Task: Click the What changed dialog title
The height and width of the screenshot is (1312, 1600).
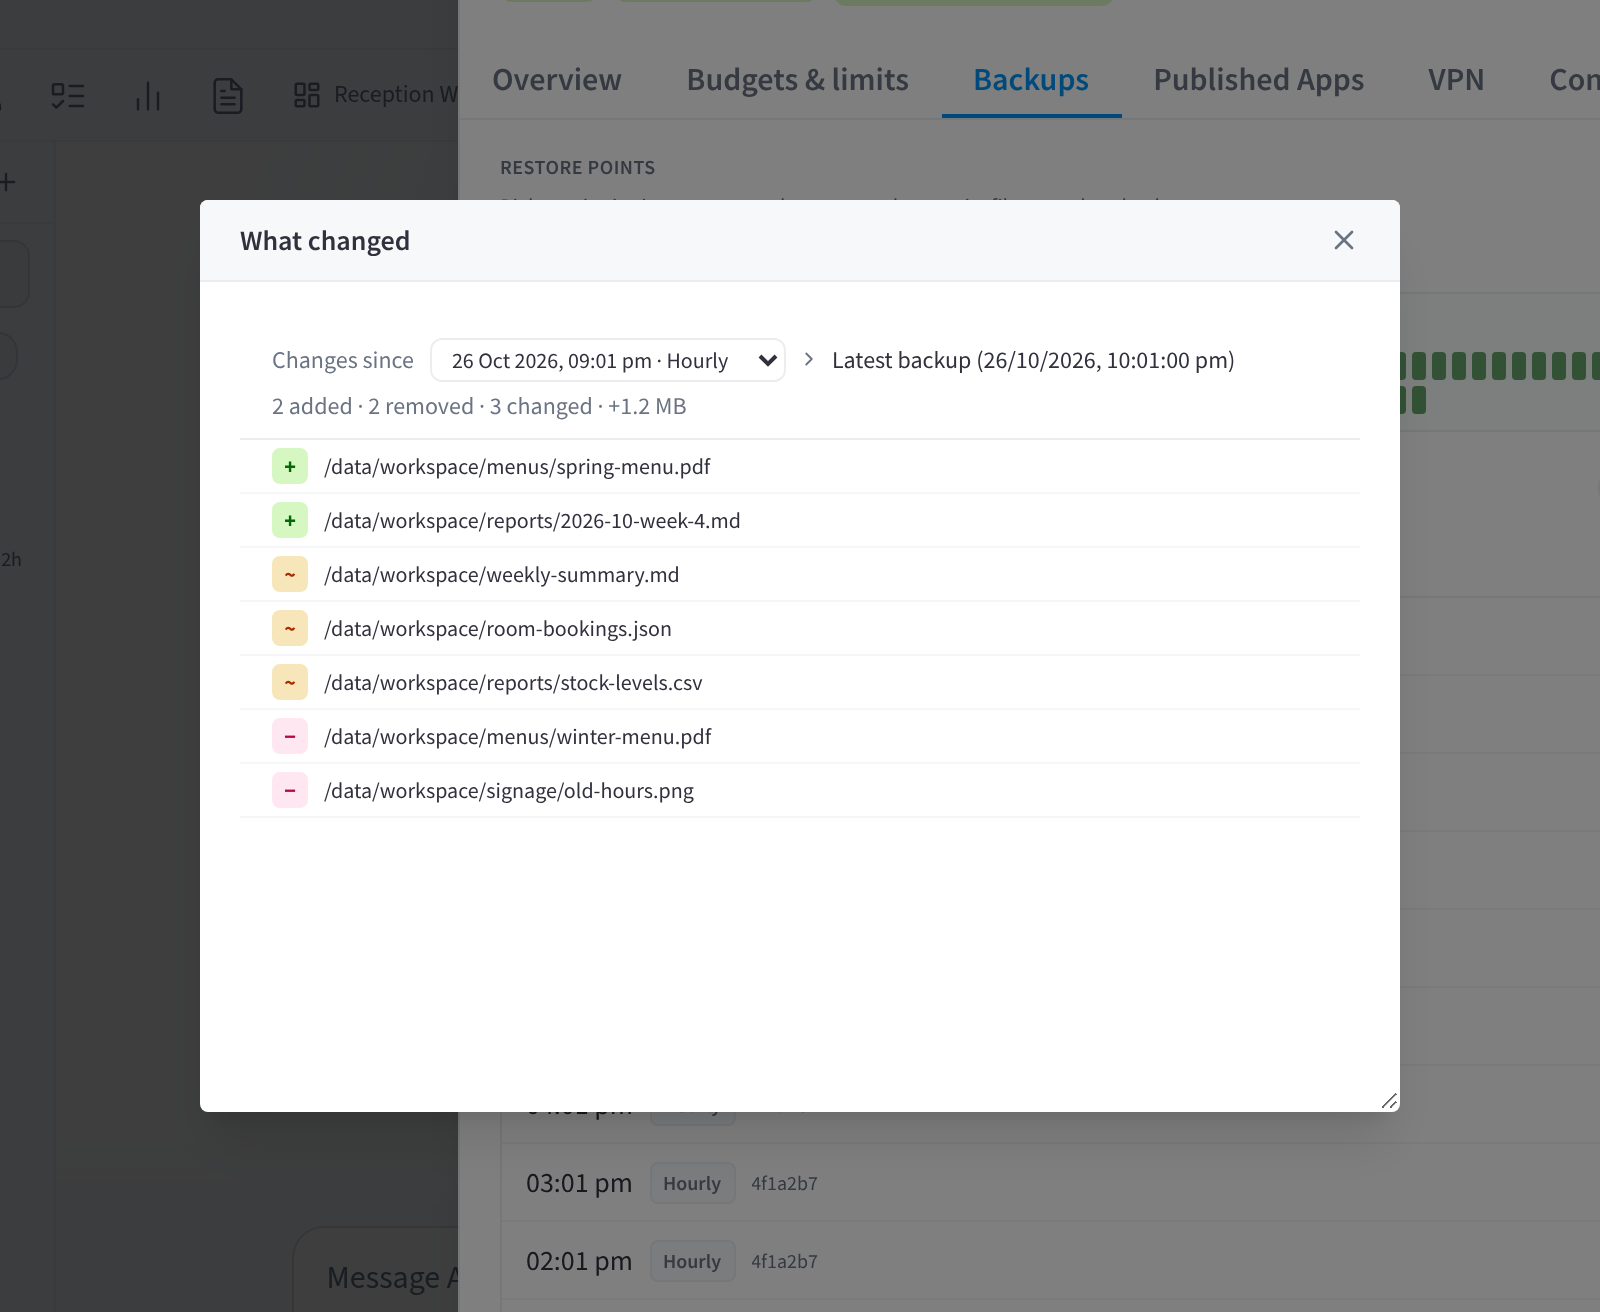Action: pos(325,241)
